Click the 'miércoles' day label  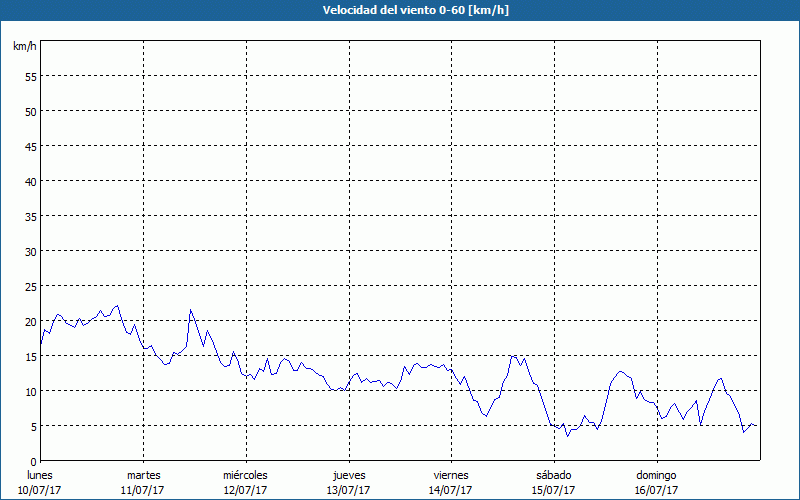point(245,475)
